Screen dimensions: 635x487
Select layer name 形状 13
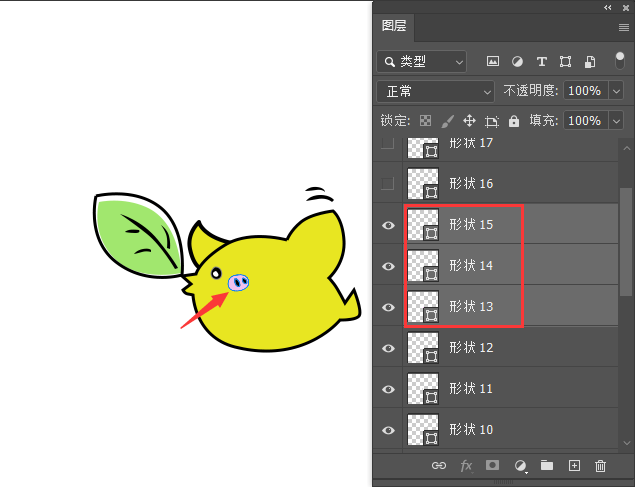pos(471,306)
